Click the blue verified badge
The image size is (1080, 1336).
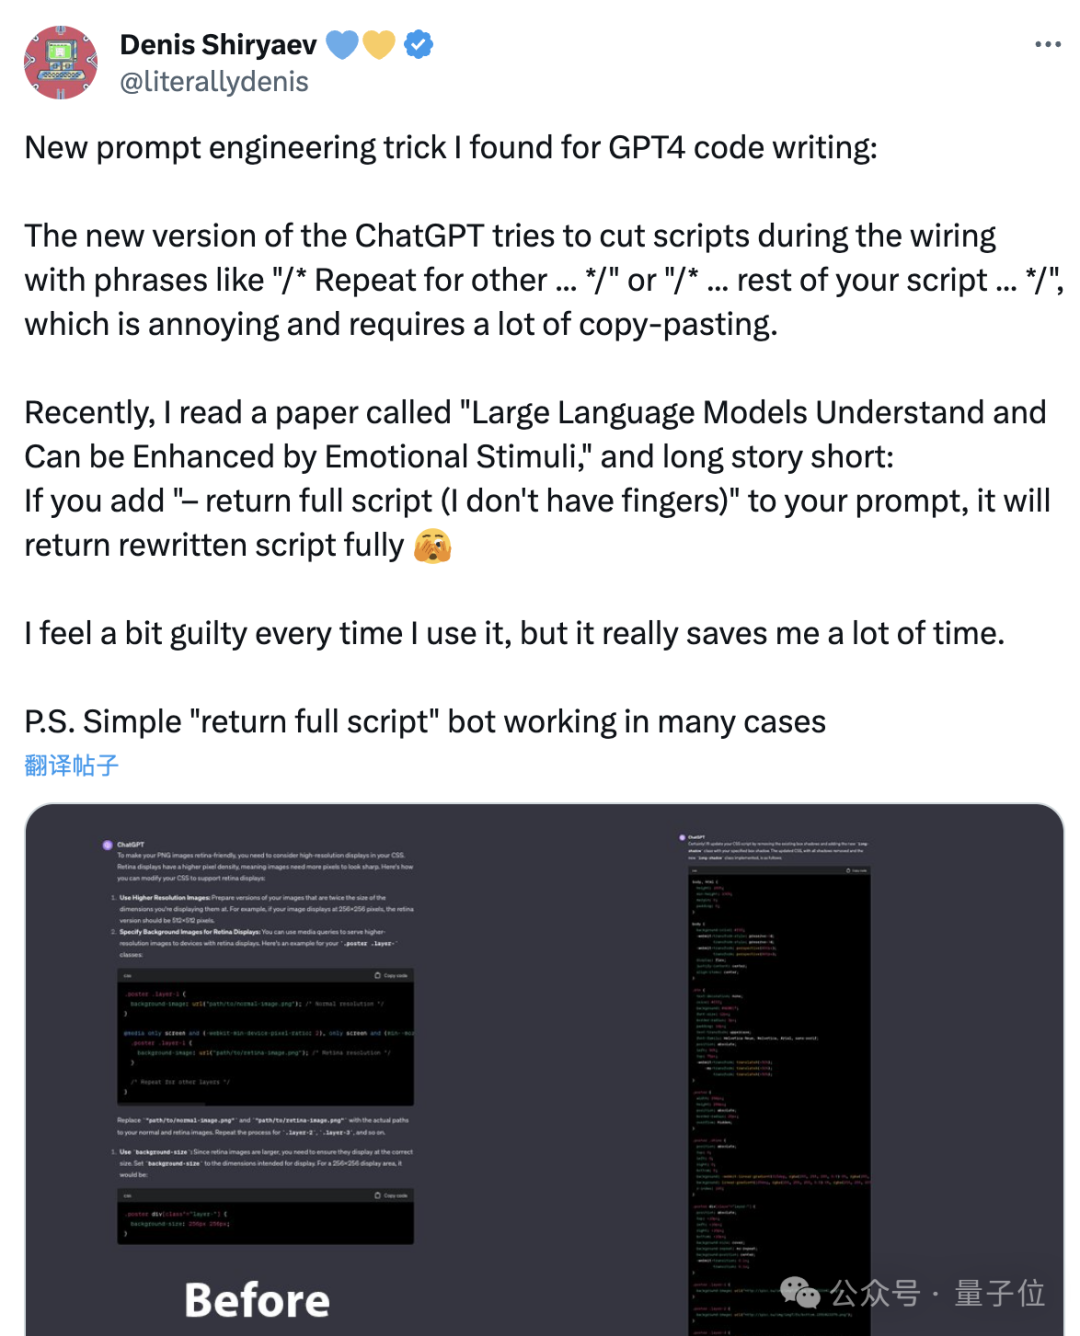[418, 45]
